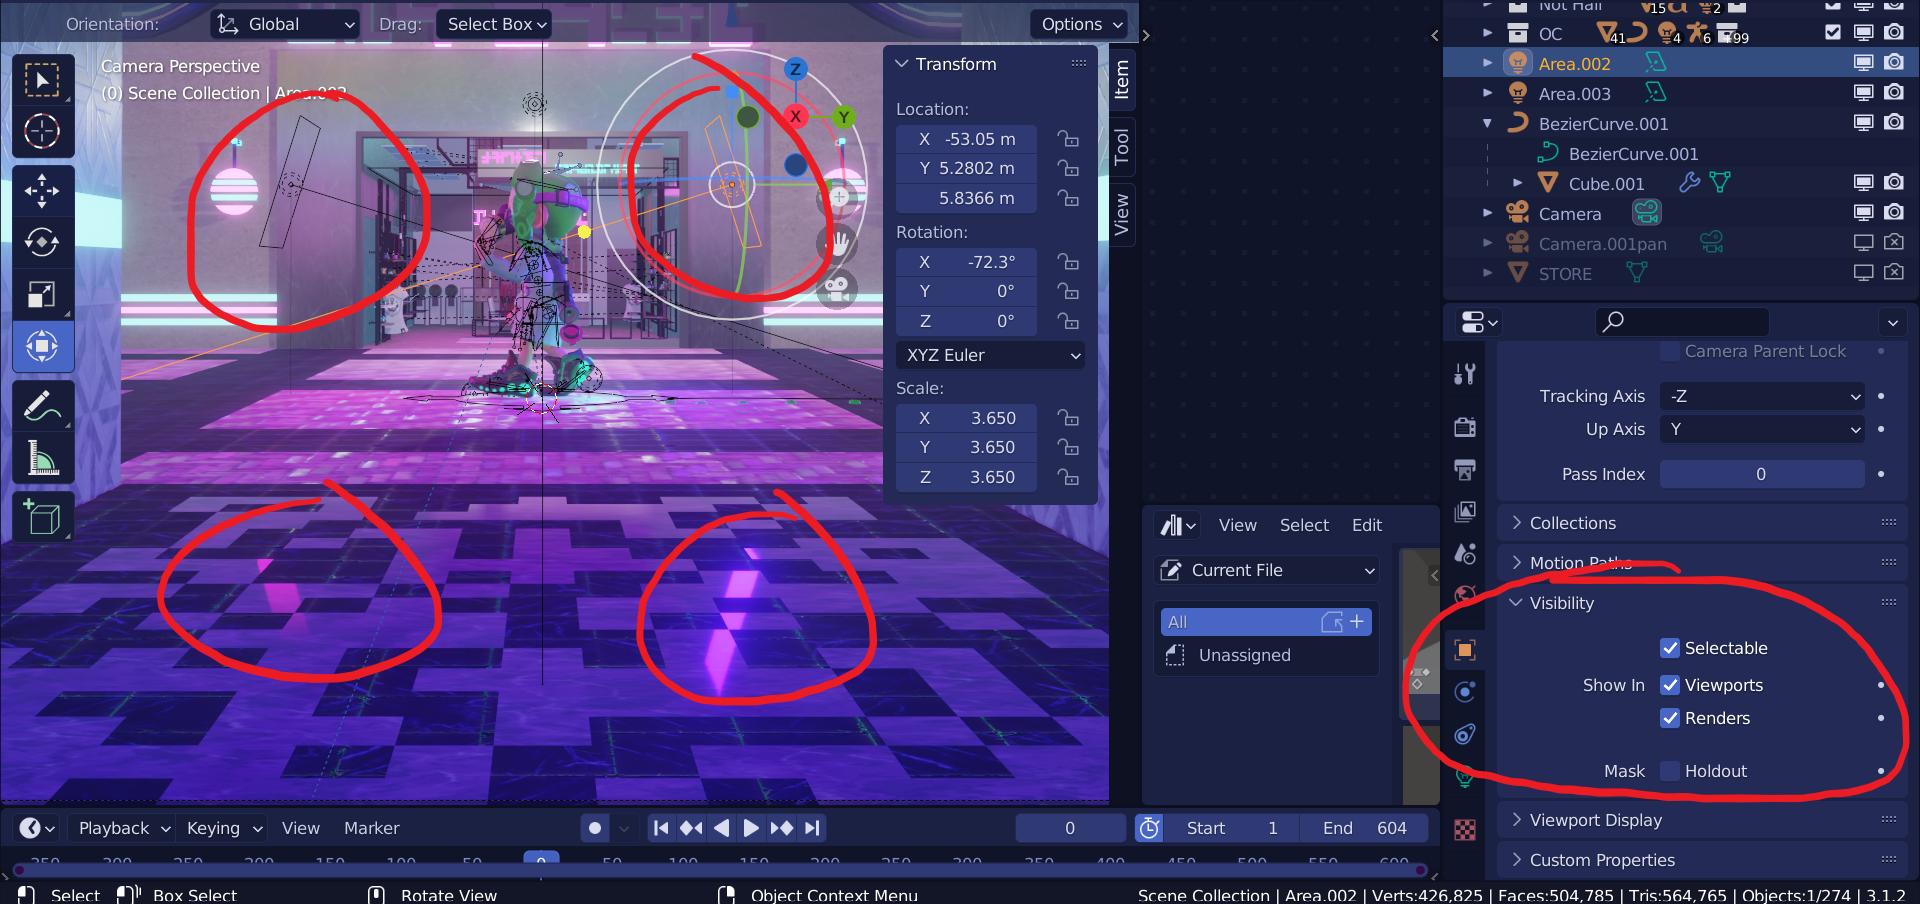Select the Measure ruler tool
Image resolution: width=1920 pixels, height=904 pixels.
[x=42, y=458]
